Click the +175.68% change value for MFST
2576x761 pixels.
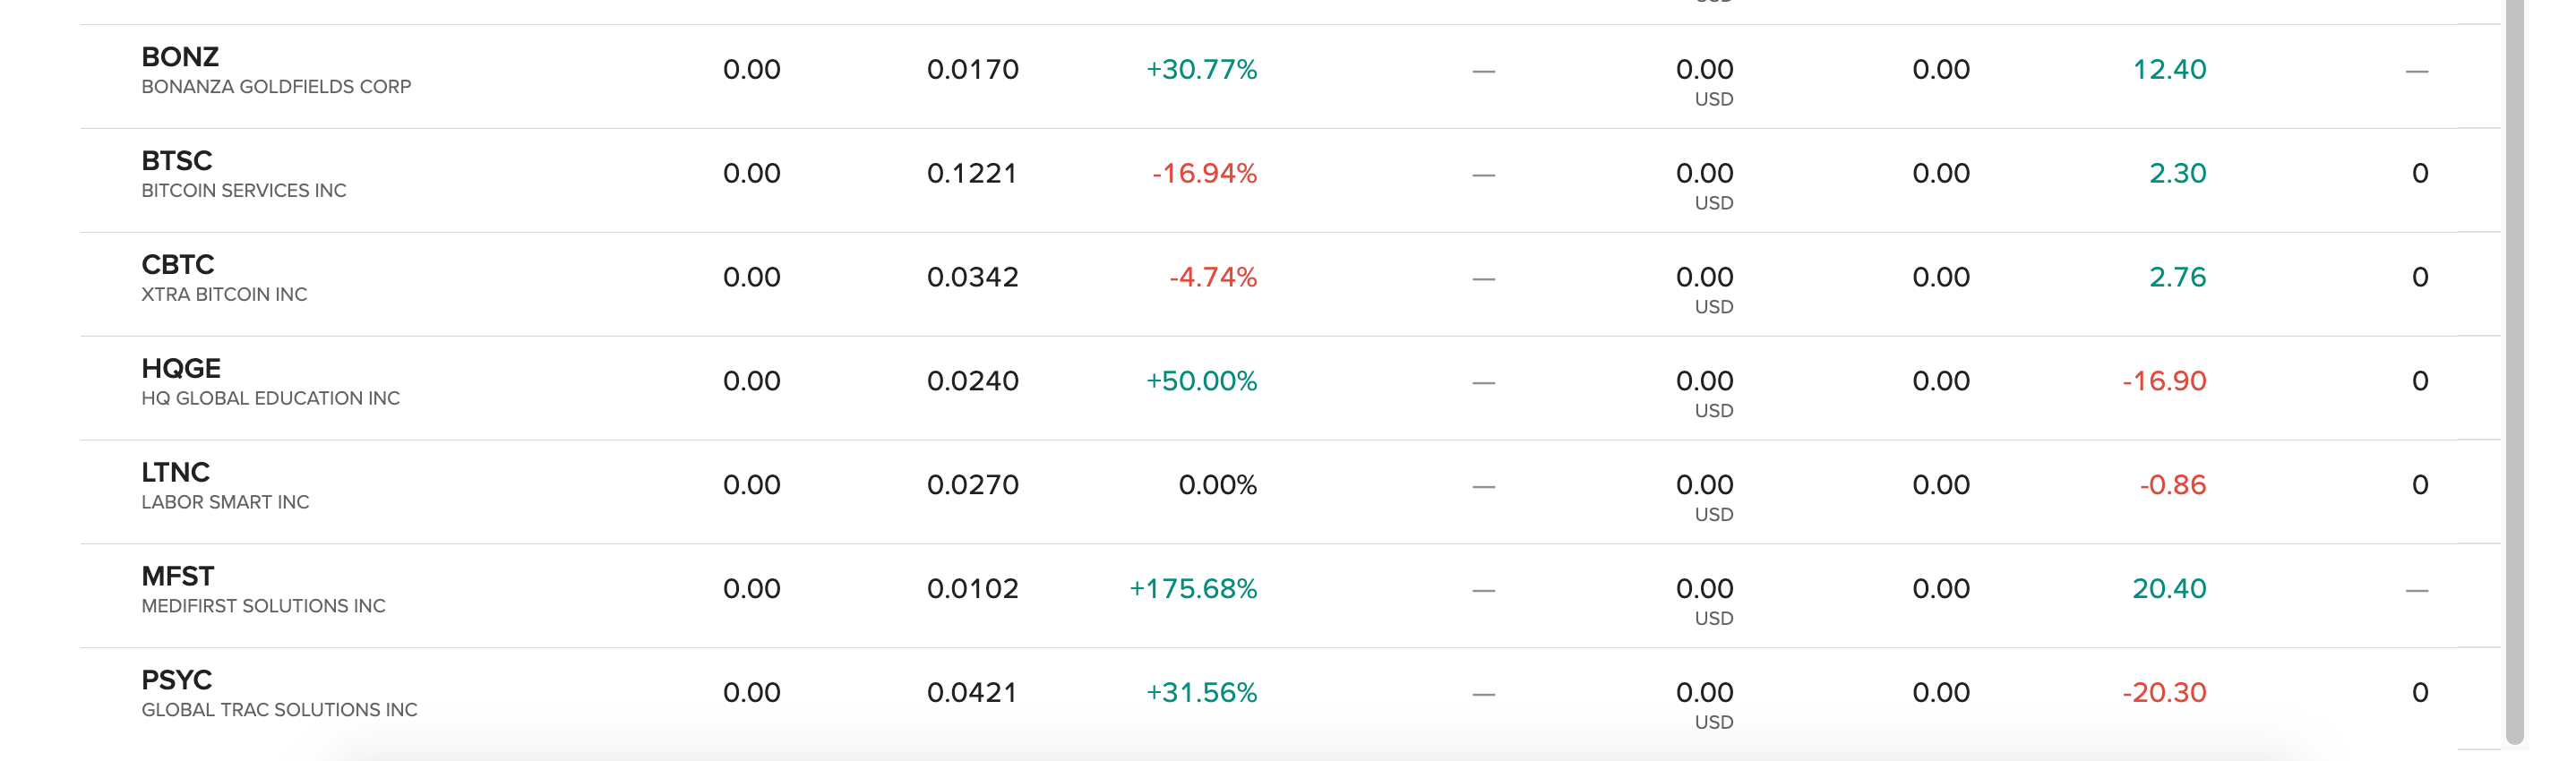pyautogui.click(x=1192, y=589)
